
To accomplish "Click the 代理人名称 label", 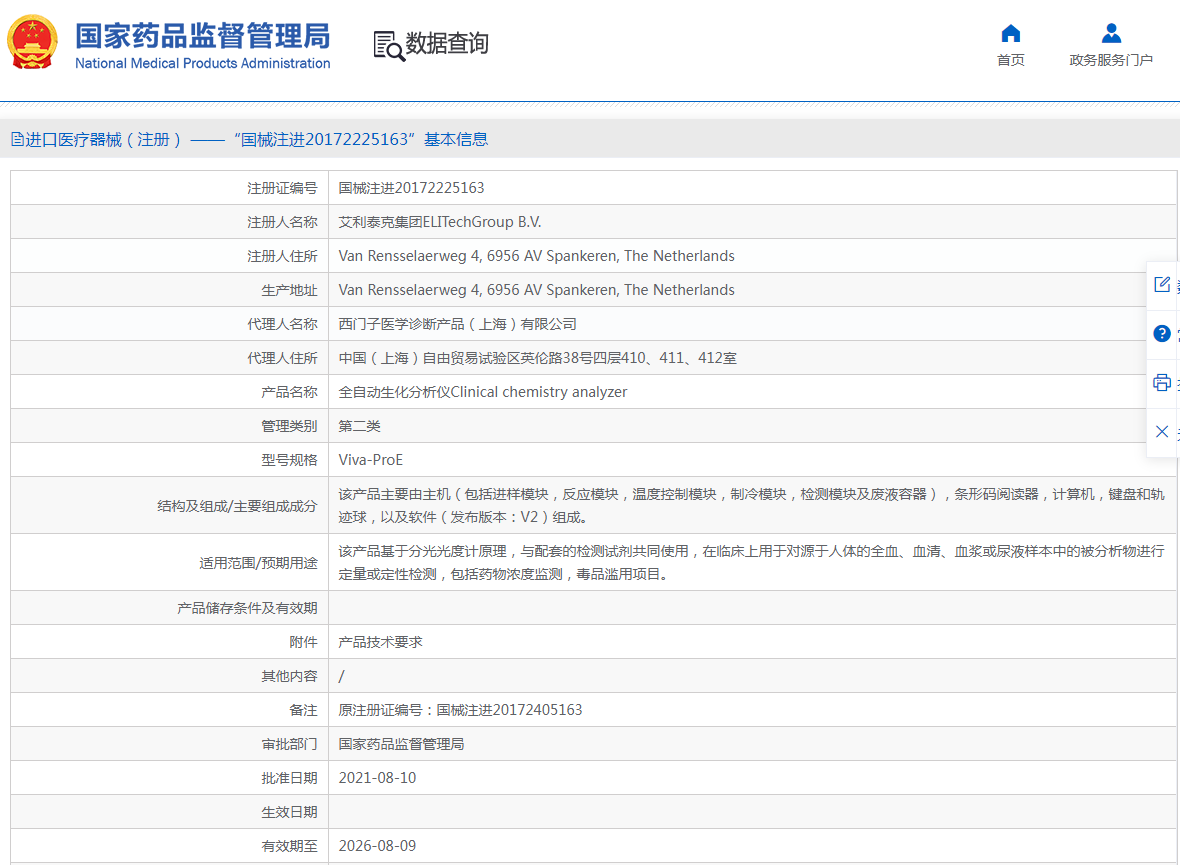I will 282,324.
